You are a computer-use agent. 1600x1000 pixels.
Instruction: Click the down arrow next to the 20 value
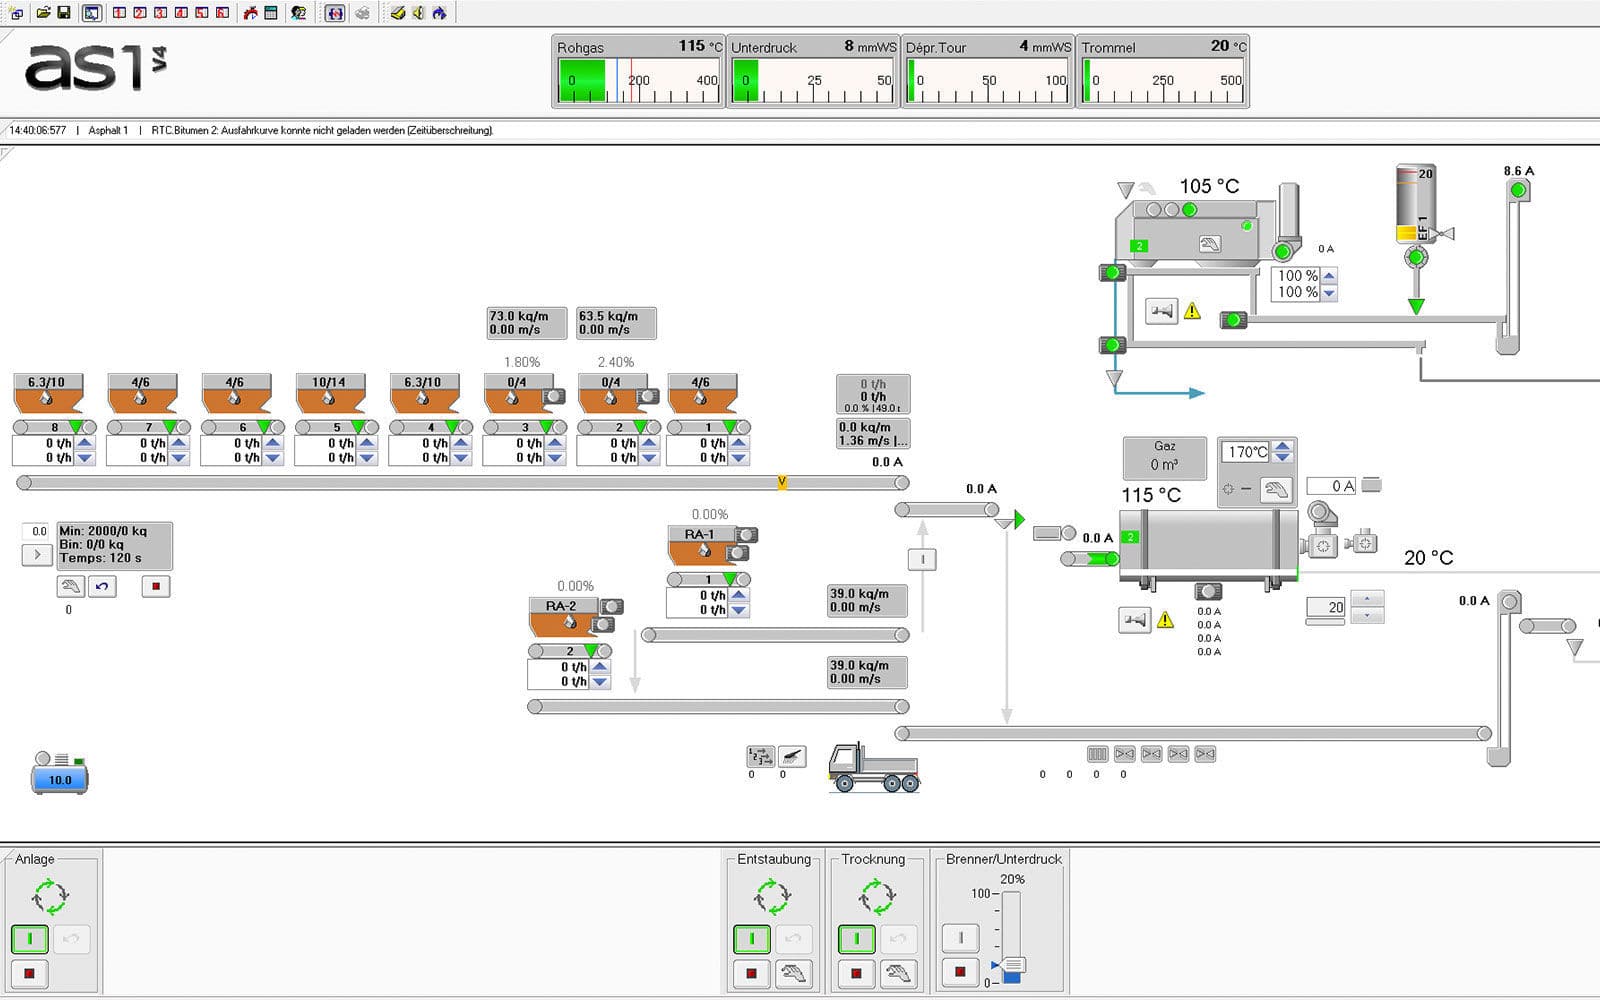click(1368, 614)
